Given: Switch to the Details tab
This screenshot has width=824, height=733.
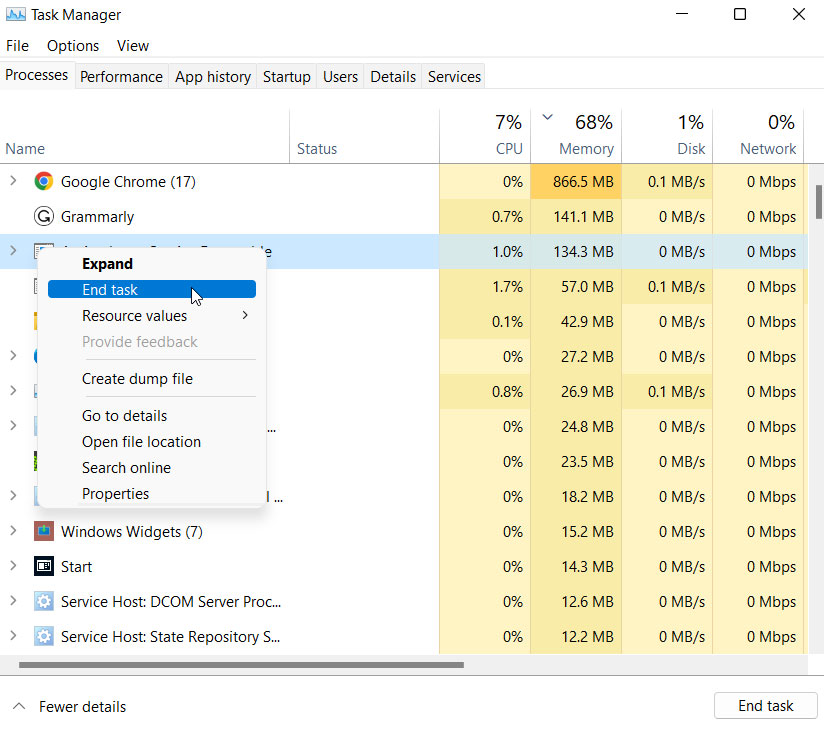Looking at the screenshot, I should (393, 77).
